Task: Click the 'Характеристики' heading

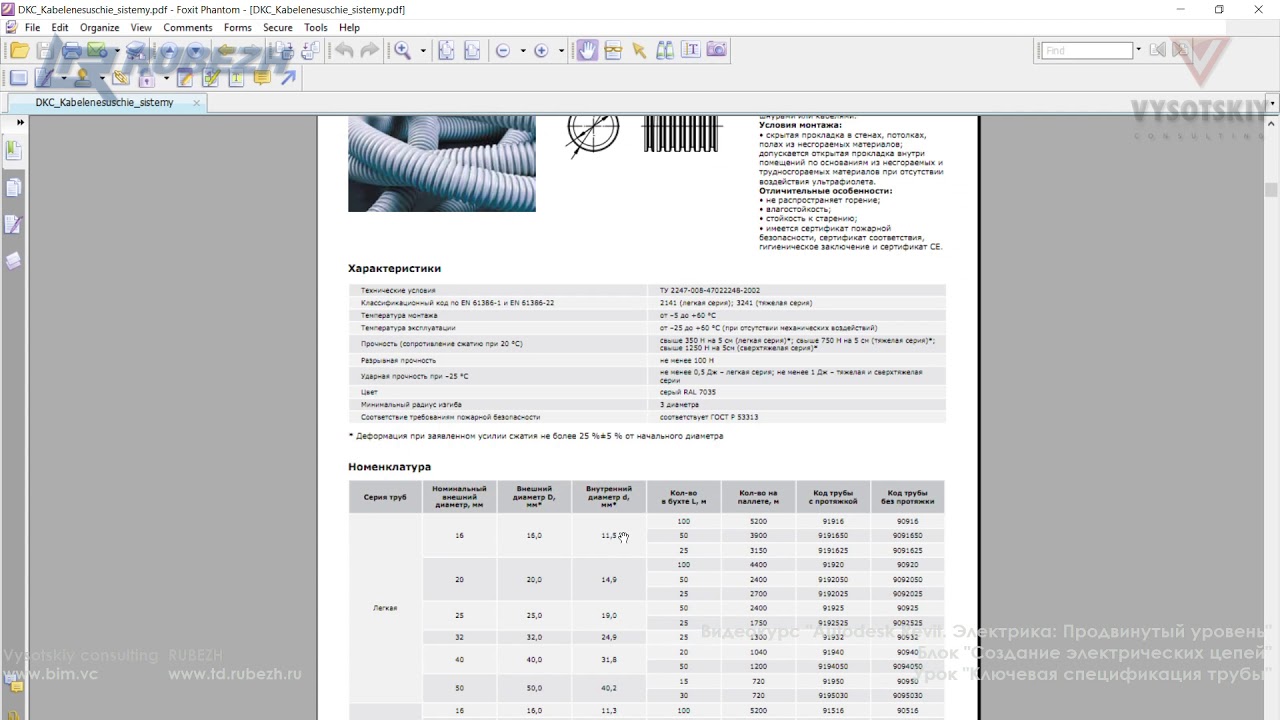Action: (x=394, y=268)
